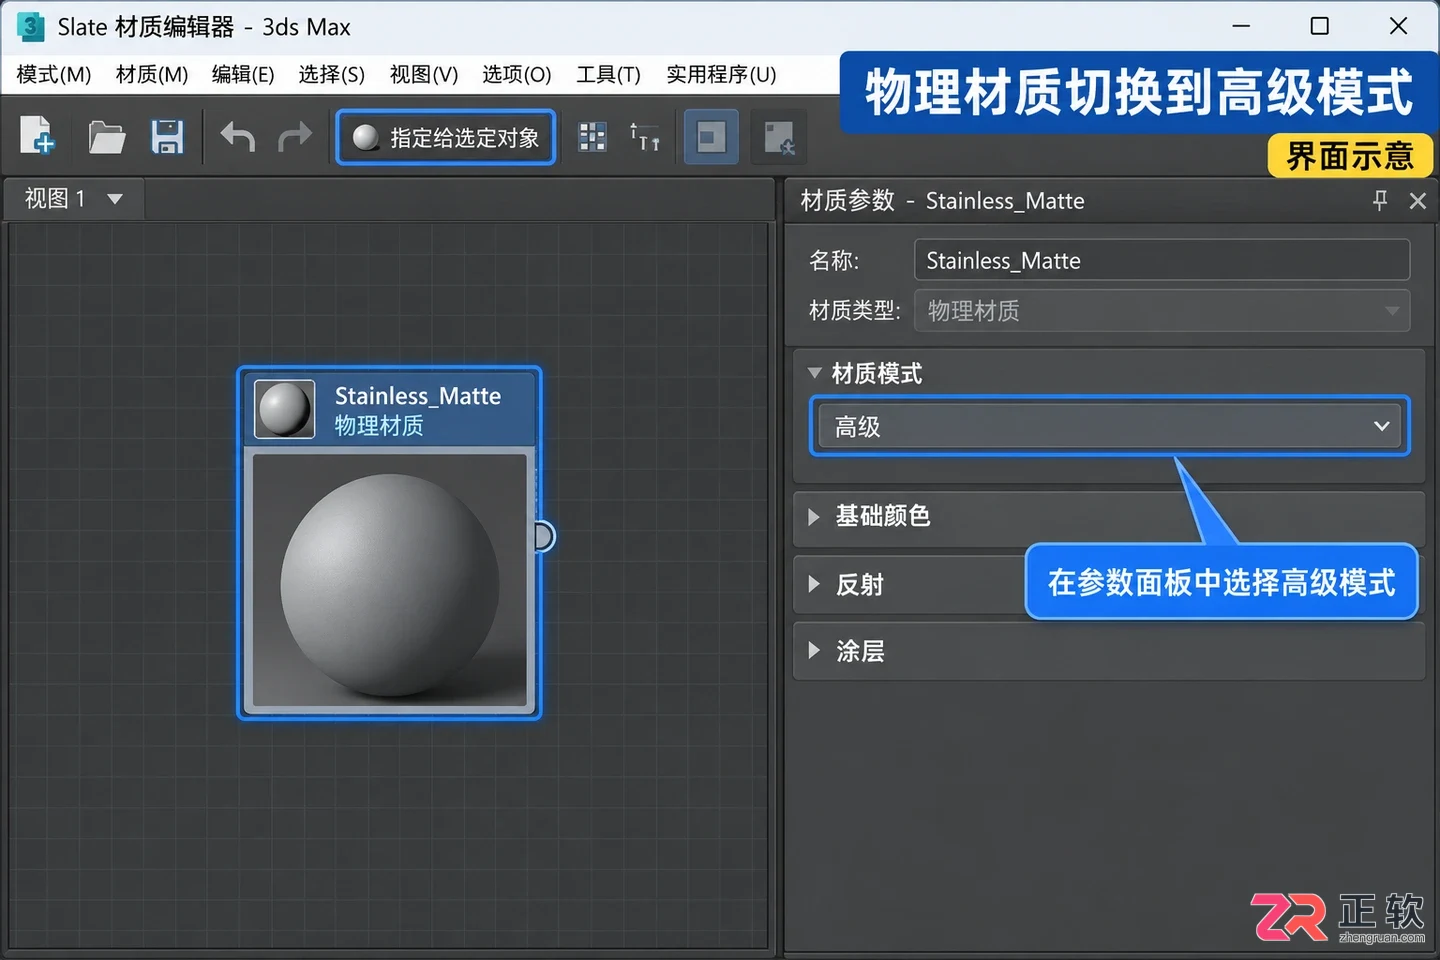Click the new material document icon
Image resolution: width=1440 pixels, height=960 pixels.
coord(37,136)
